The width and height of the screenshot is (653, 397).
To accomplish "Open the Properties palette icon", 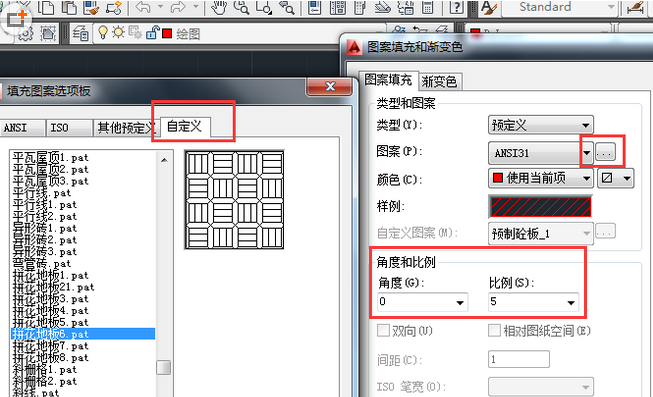I will (315, 7).
